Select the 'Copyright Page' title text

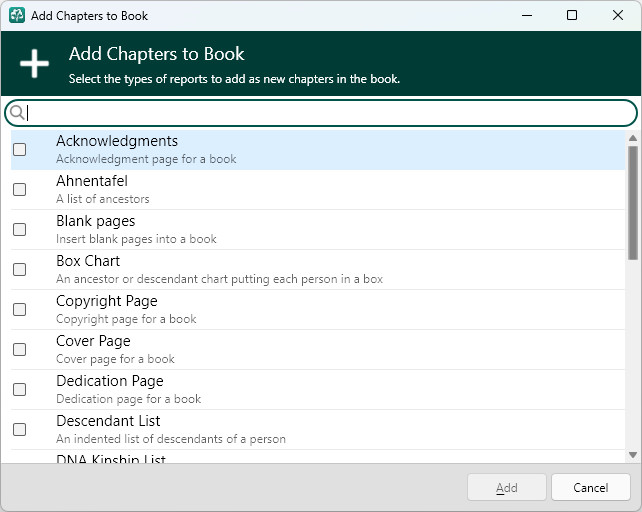107,301
